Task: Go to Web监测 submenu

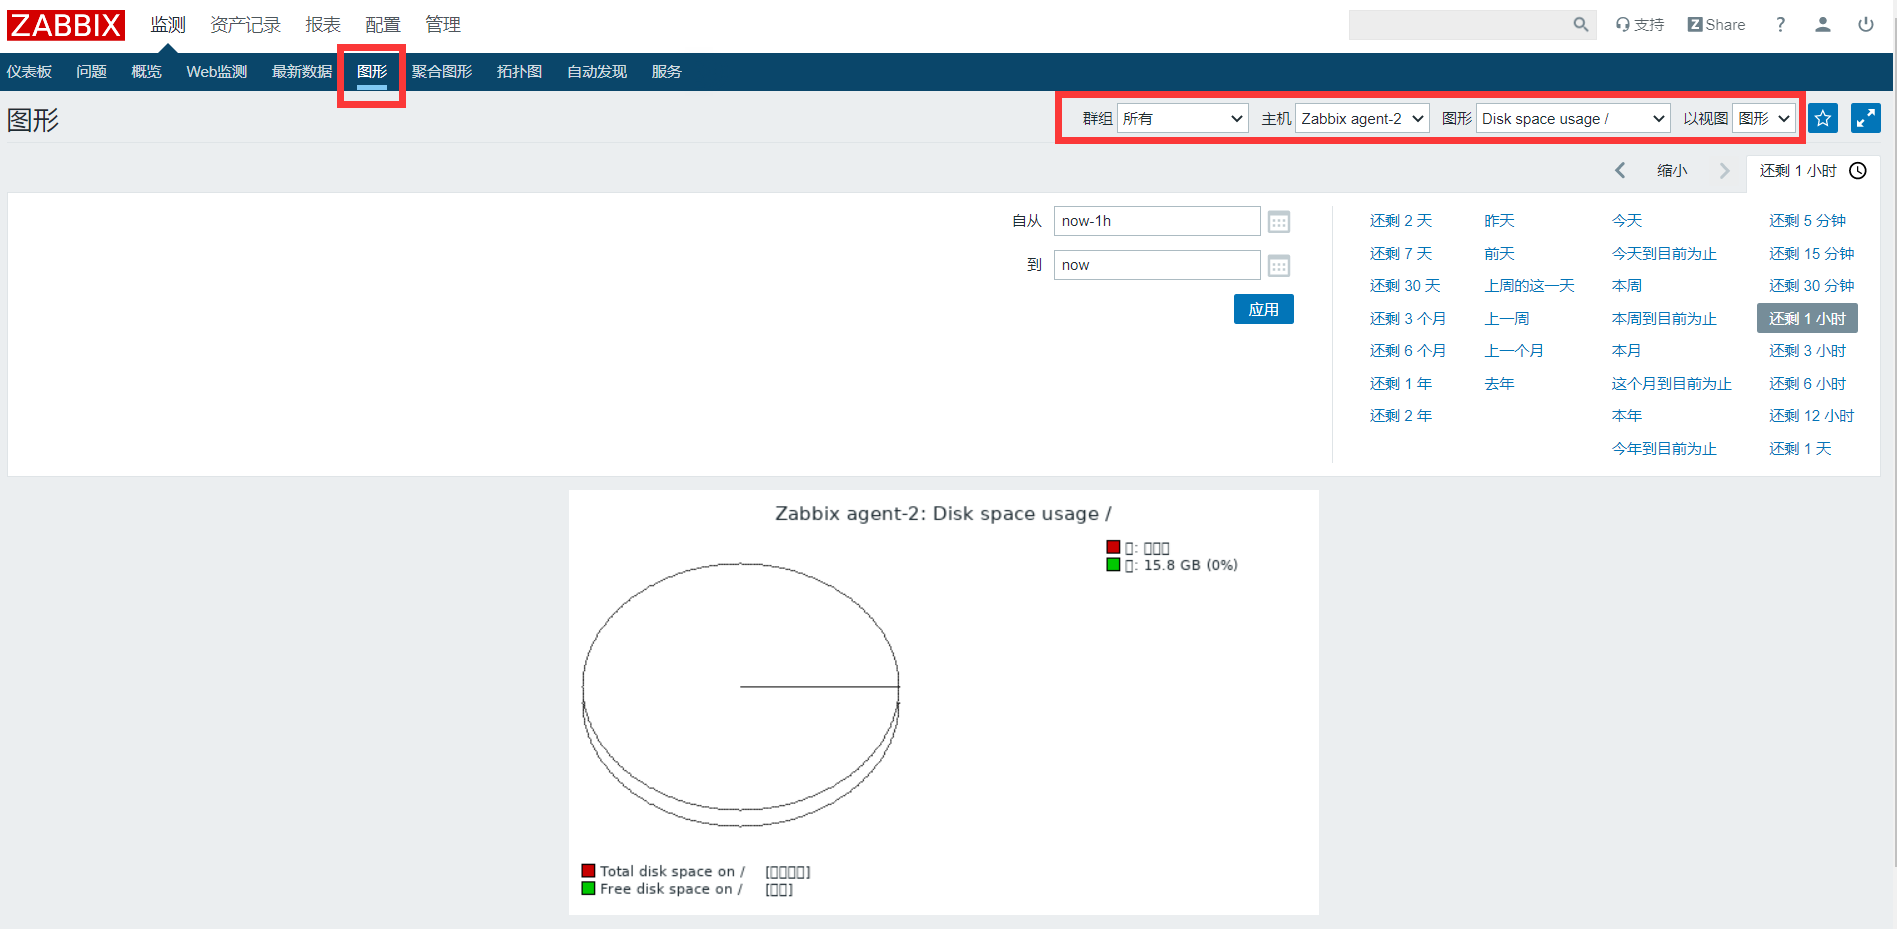Action: pos(216,72)
